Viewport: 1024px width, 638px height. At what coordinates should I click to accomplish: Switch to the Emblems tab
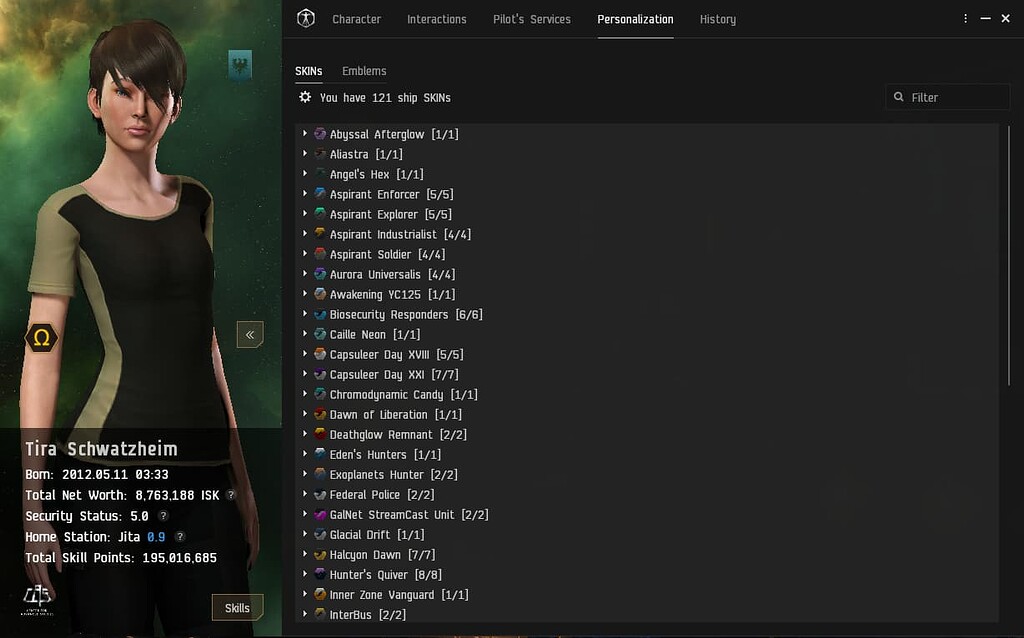click(x=364, y=71)
